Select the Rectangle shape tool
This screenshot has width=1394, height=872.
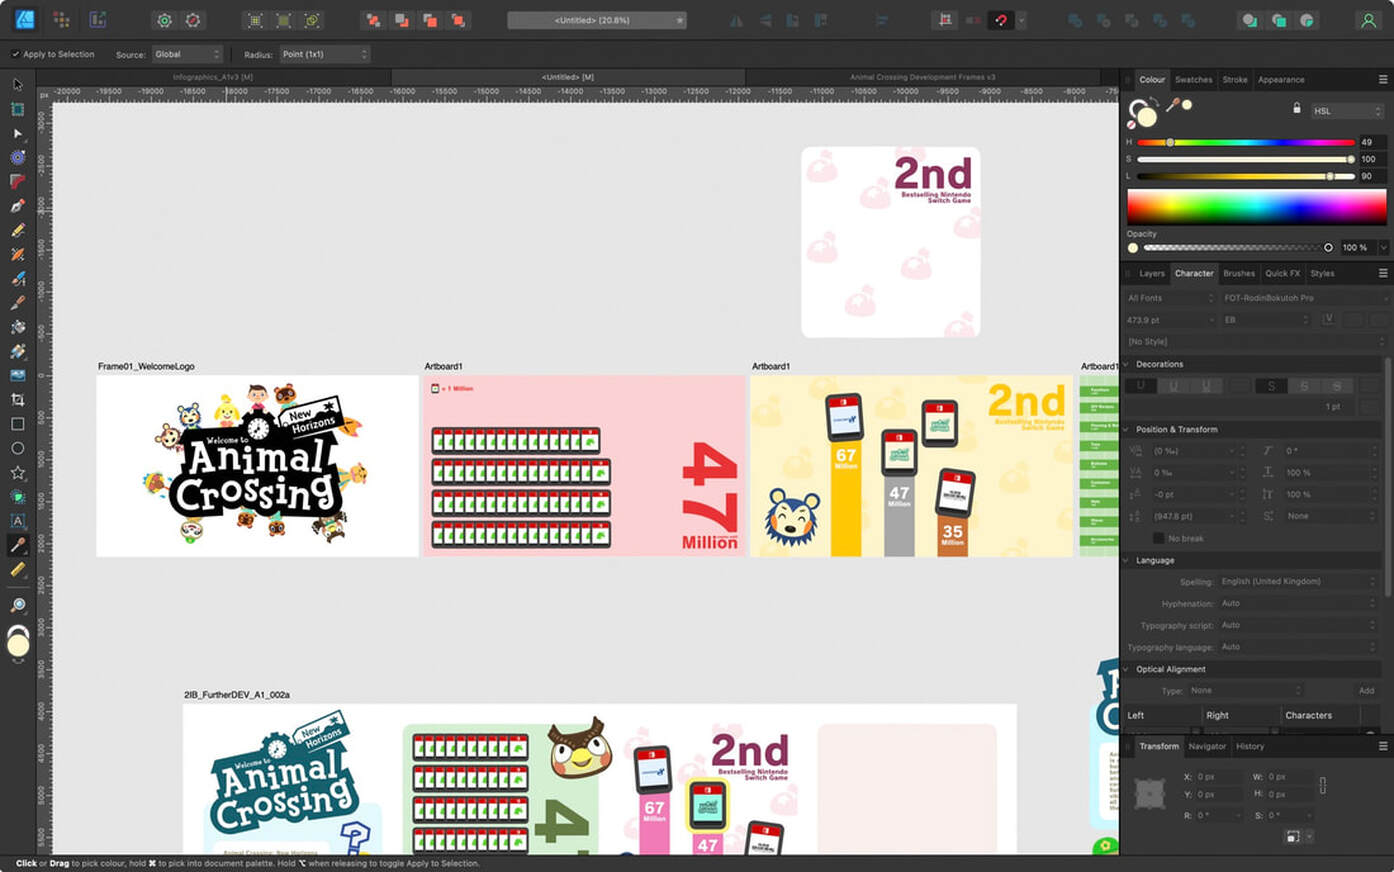pos(17,424)
